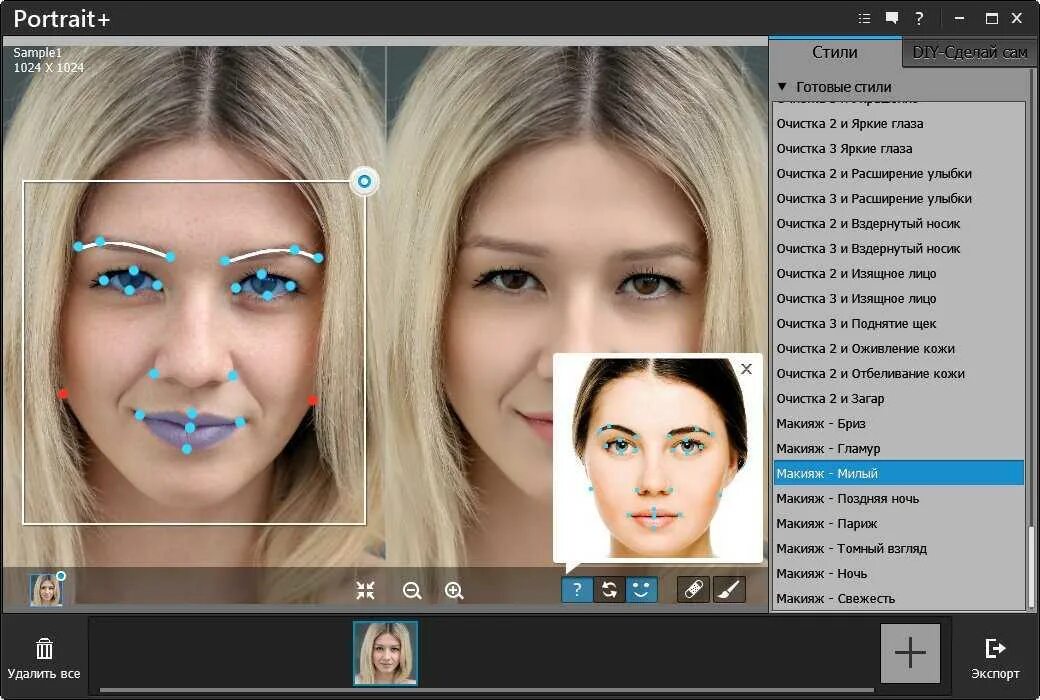Viewport: 1040px width, 700px height.
Task: Select style Очистка 3 и Поднятие щек
Action: [899, 324]
